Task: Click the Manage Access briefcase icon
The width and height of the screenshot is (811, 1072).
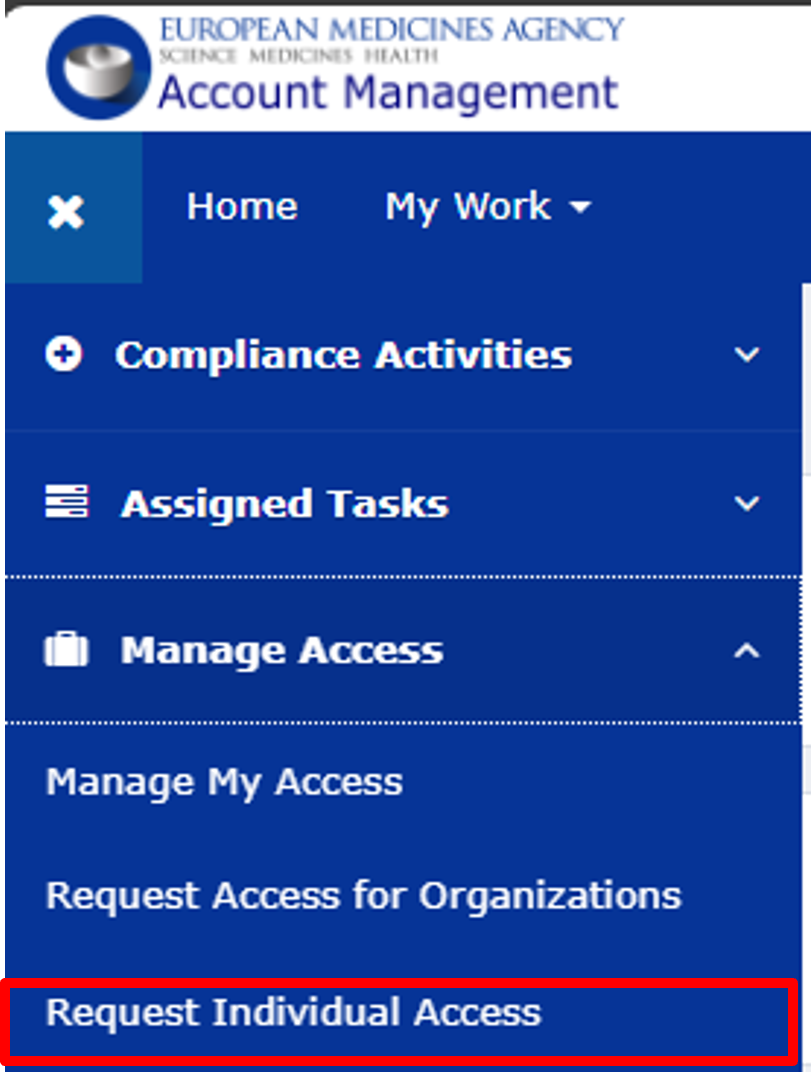Action: (x=67, y=651)
